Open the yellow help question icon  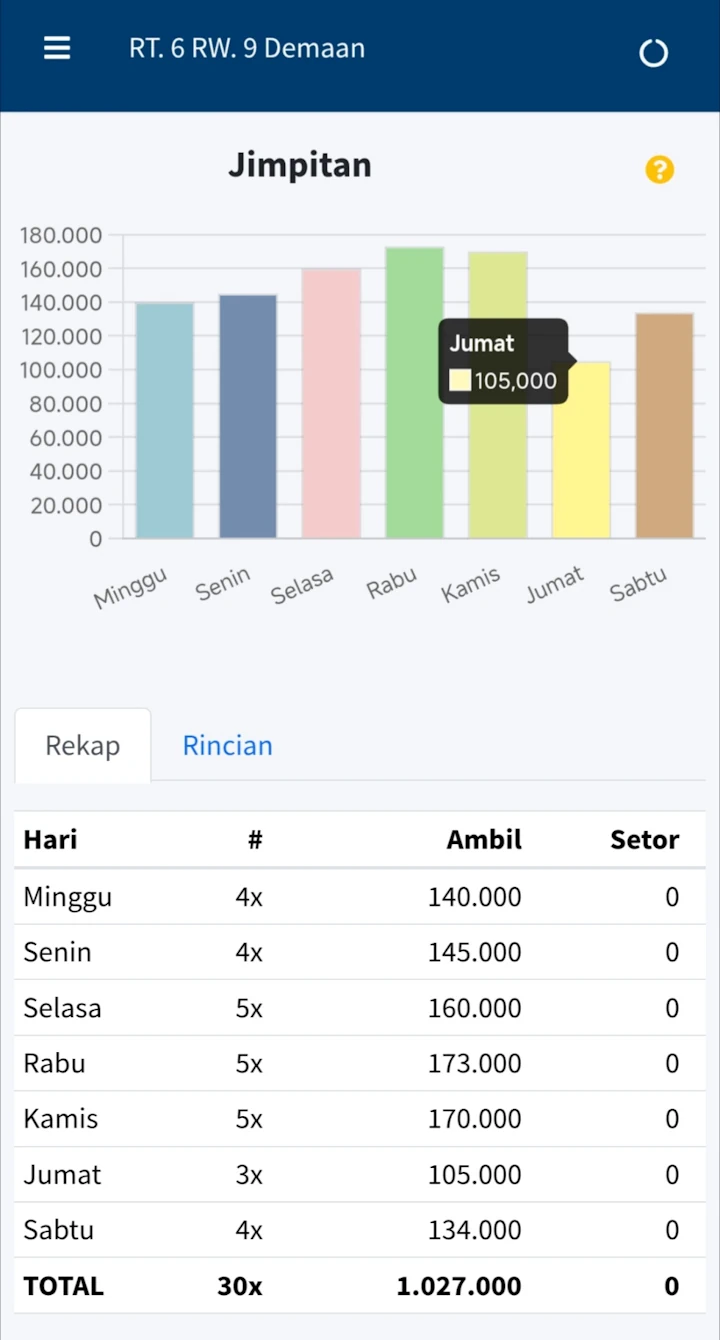(659, 170)
